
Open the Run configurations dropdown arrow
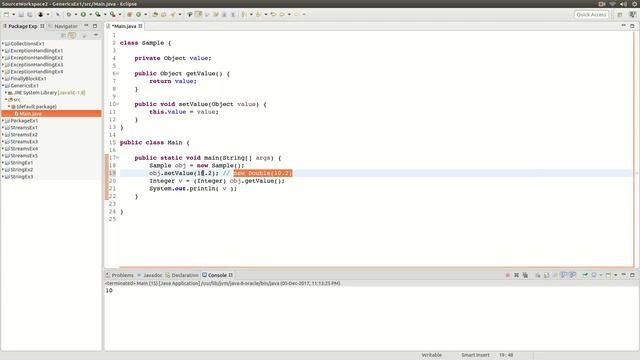tap(90, 14)
